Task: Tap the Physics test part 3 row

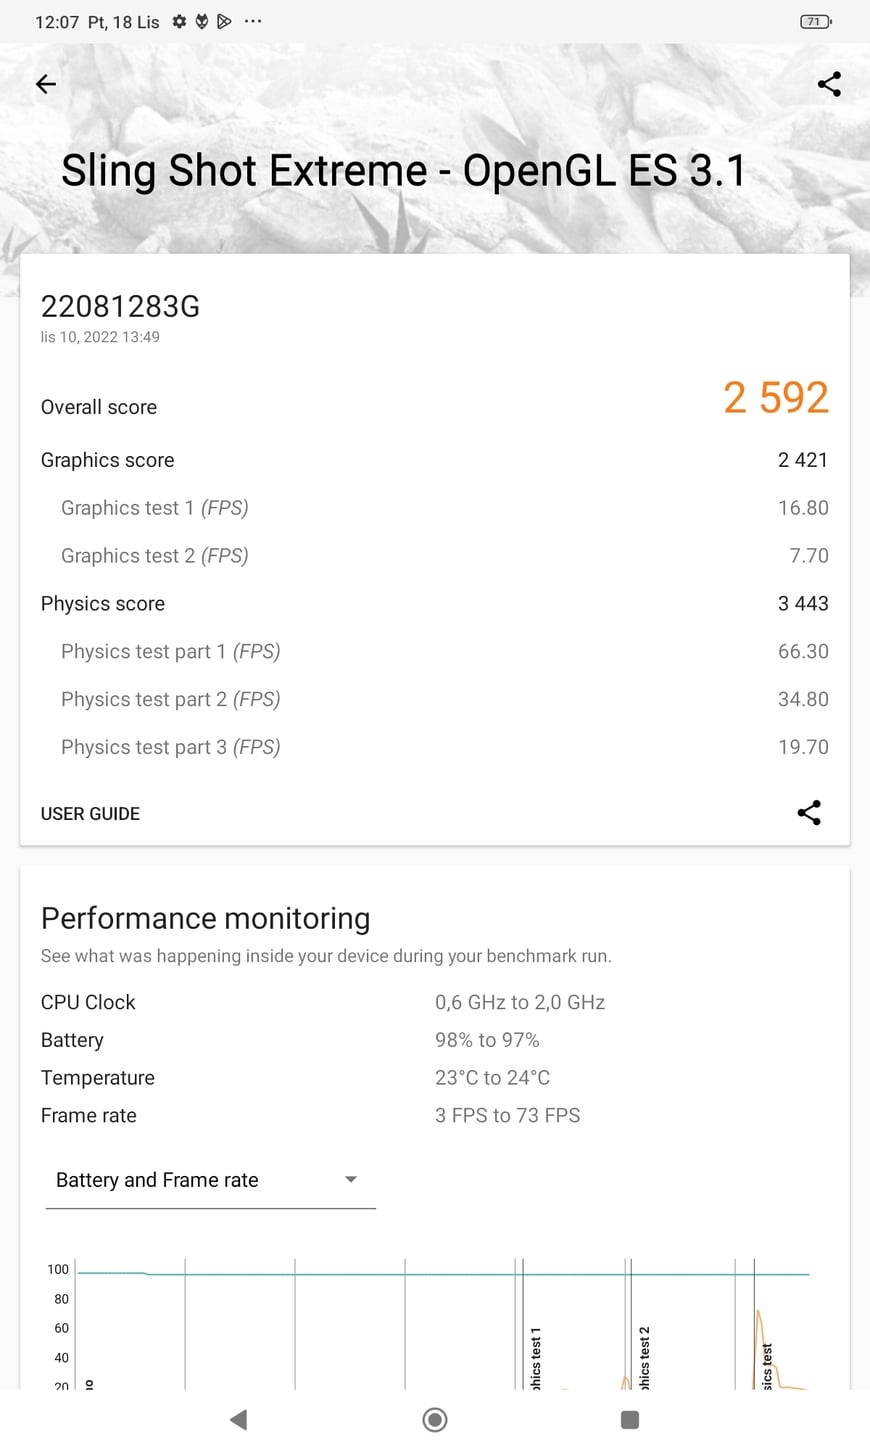Action: (x=434, y=747)
